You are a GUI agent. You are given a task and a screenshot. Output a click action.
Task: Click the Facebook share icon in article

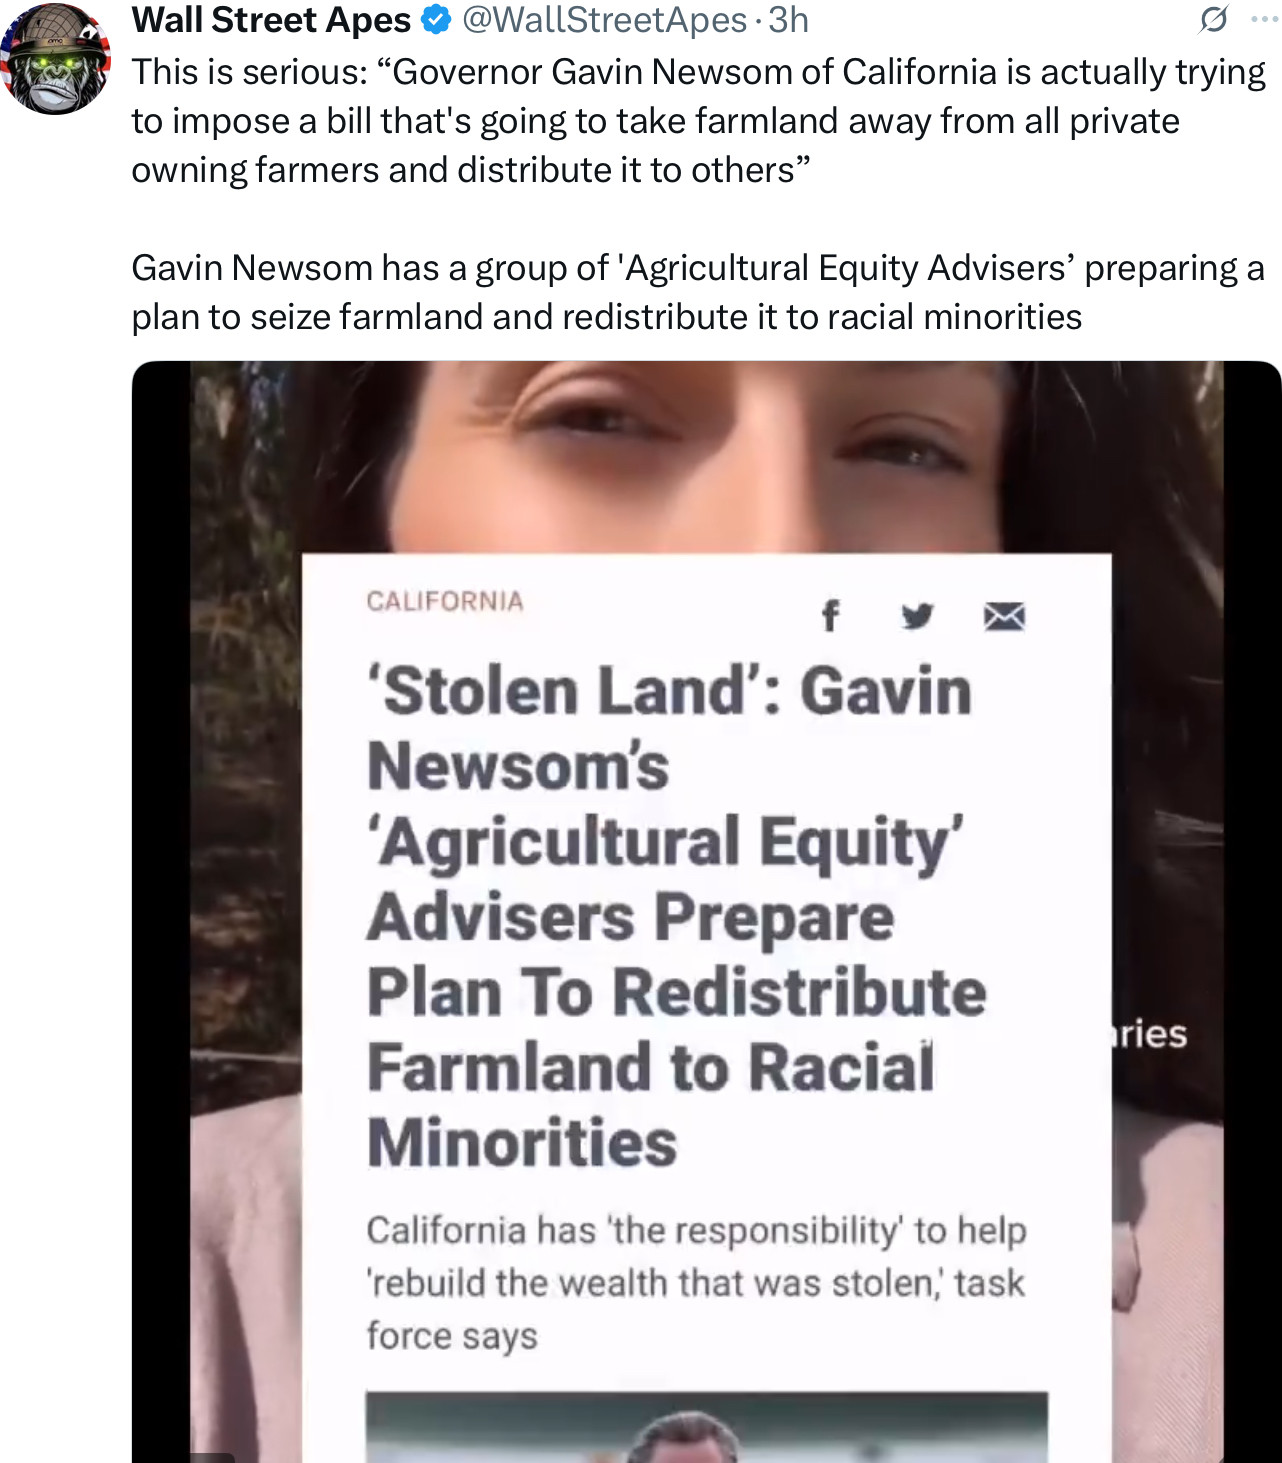tap(829, 616)
